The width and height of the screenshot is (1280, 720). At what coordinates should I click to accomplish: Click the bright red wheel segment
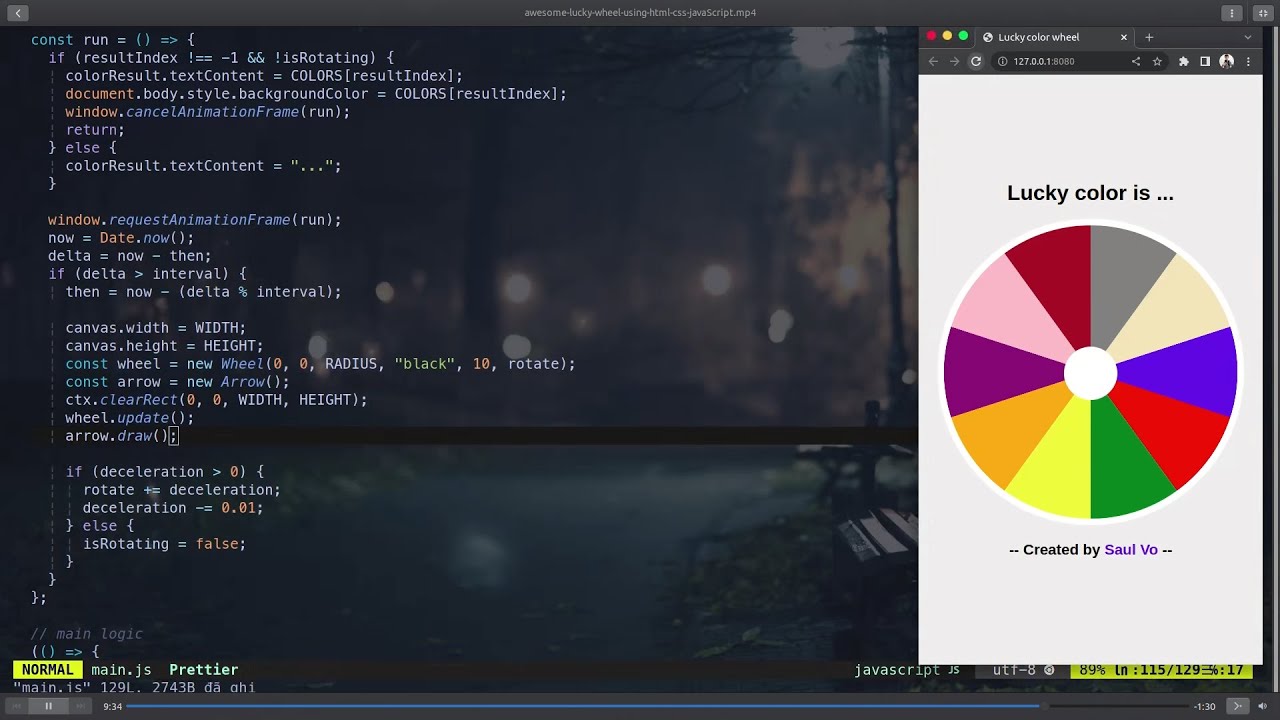(x=1172, y=430)
